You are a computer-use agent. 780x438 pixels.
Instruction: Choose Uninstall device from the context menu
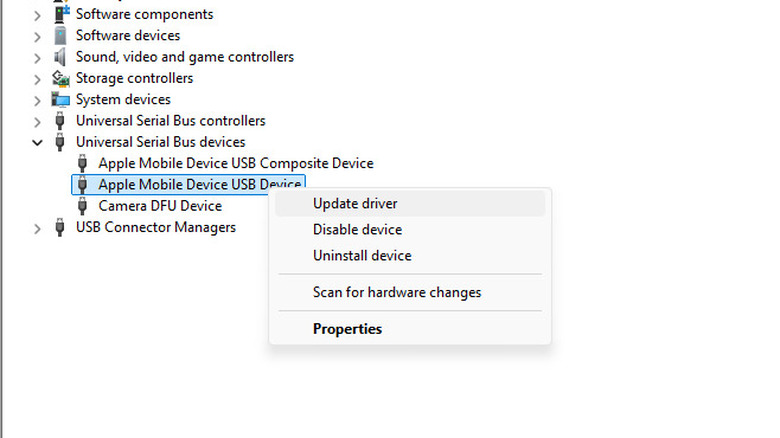pyautogui.click(x=362, y=256)
